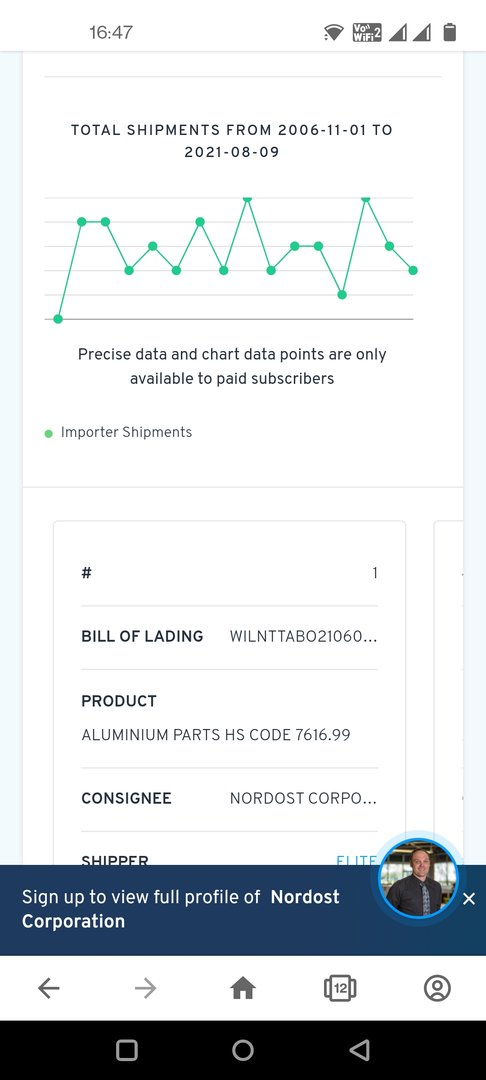The width and height of the screenshot is (486, 1080).
Task: Click the ELITE shipper link
Action: coord(357,860)
